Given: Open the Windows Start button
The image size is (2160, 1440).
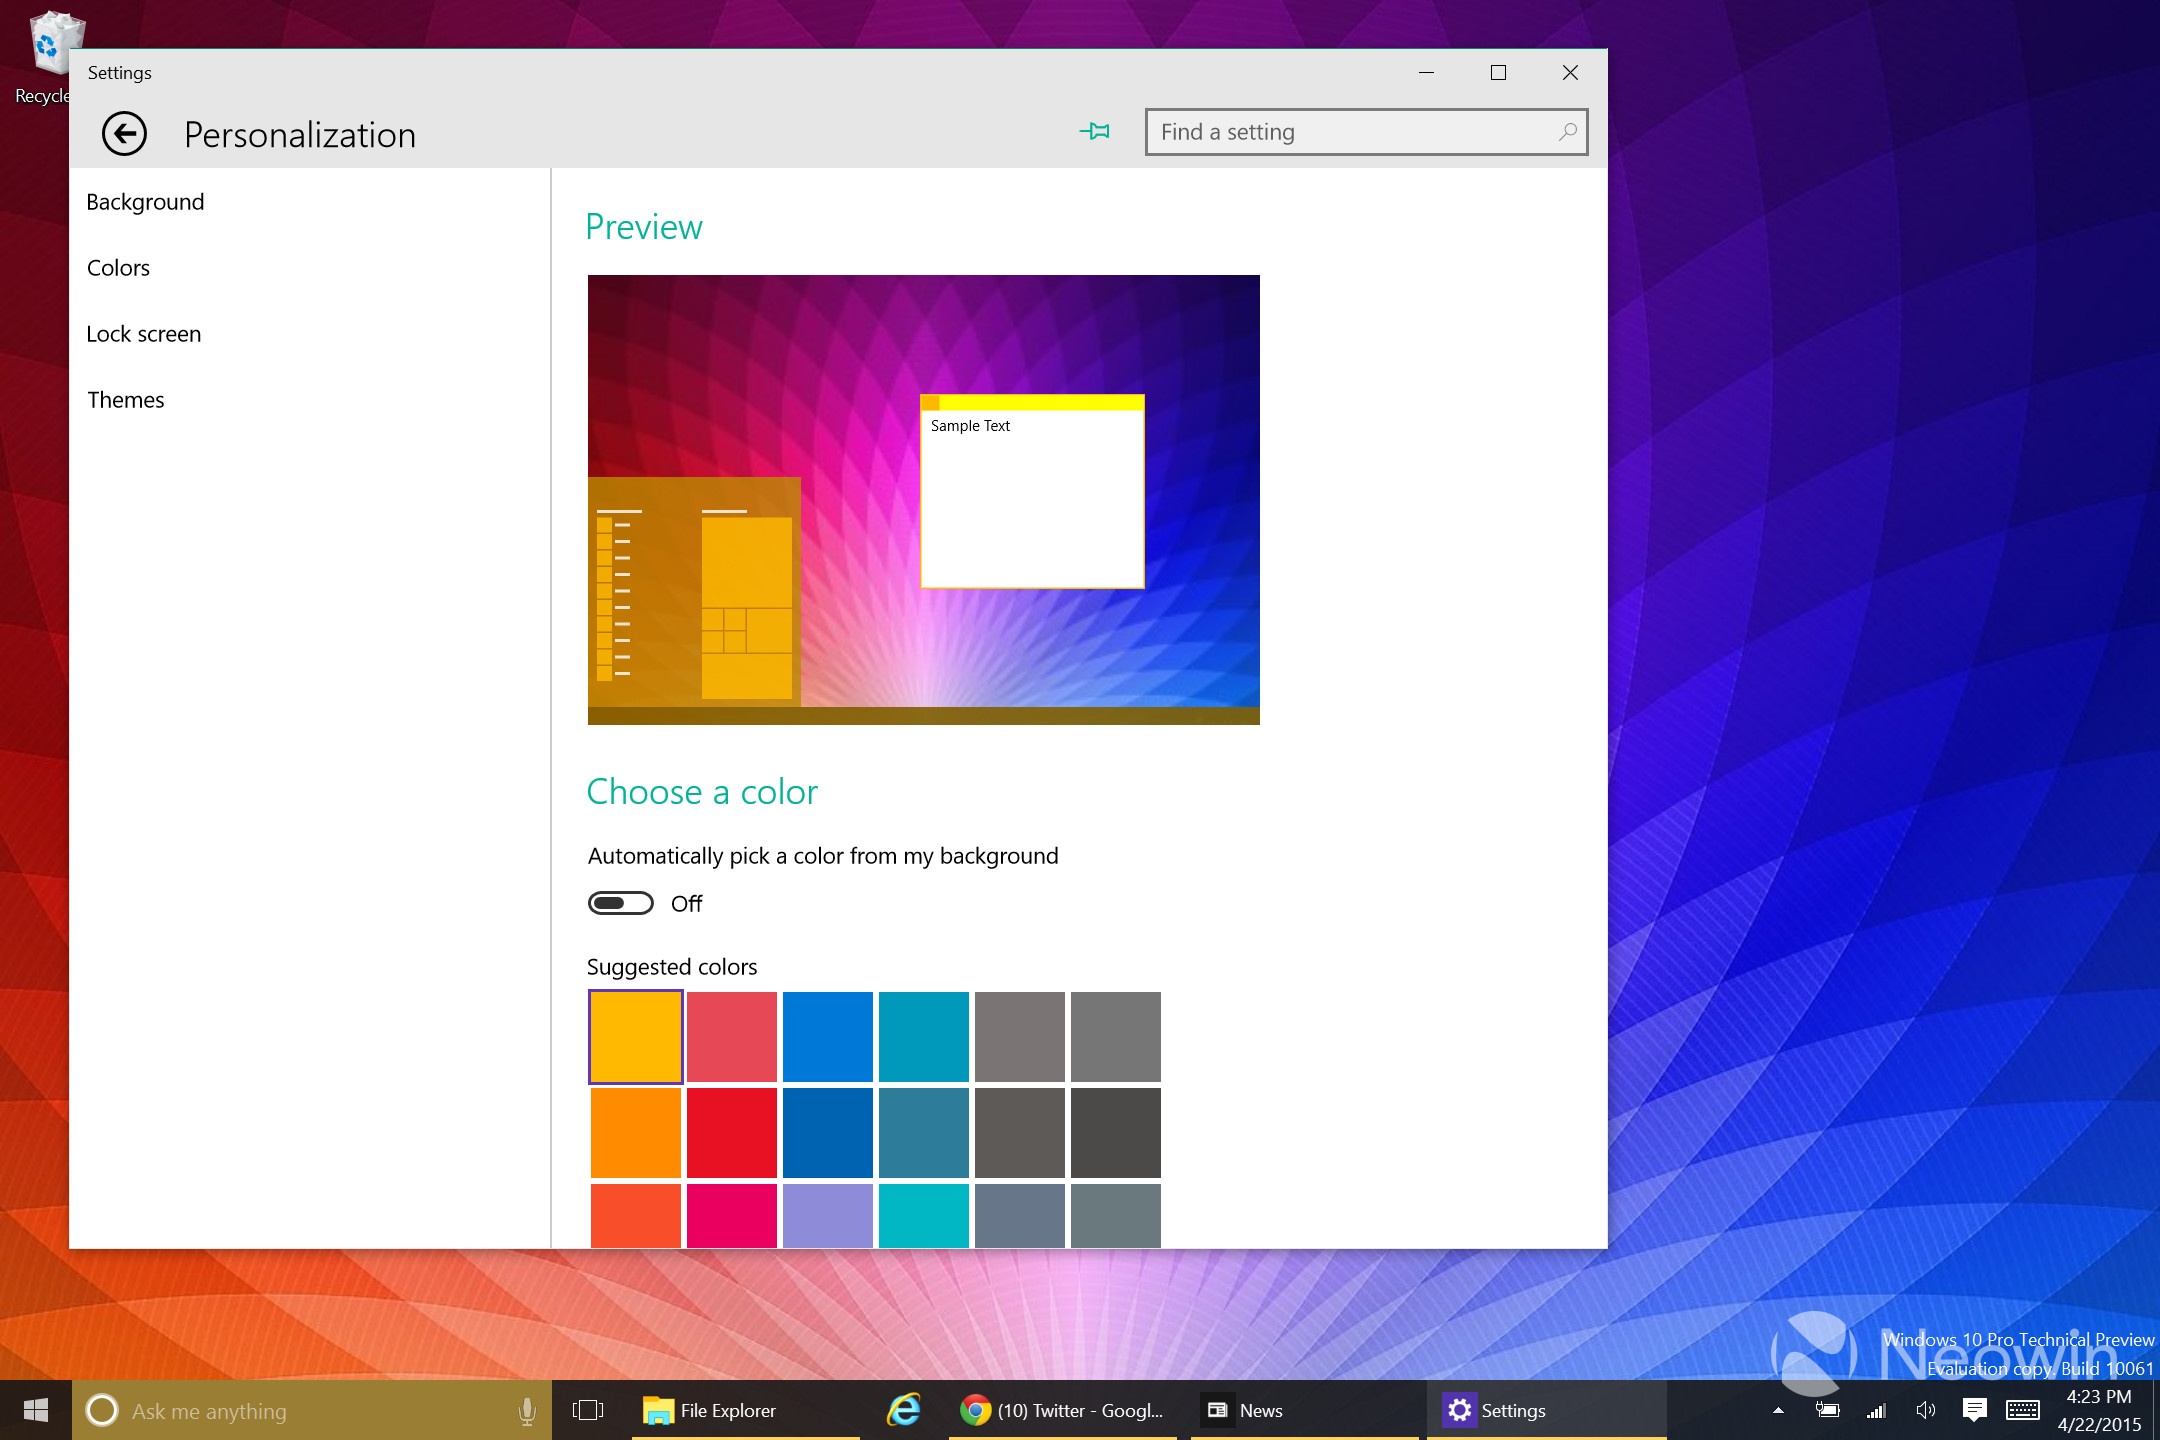Looking at the screenshot, I should coord(36,1410).
